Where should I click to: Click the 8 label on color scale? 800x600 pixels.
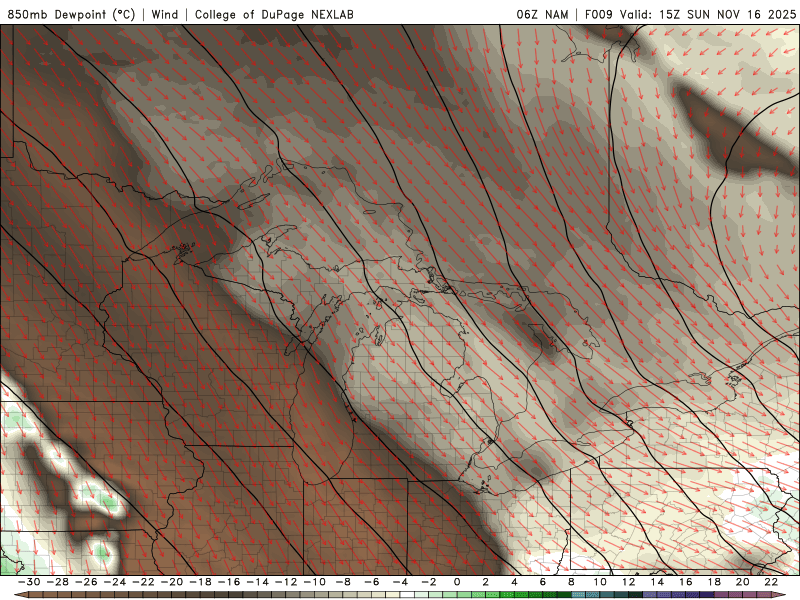(x=571, y=582)
